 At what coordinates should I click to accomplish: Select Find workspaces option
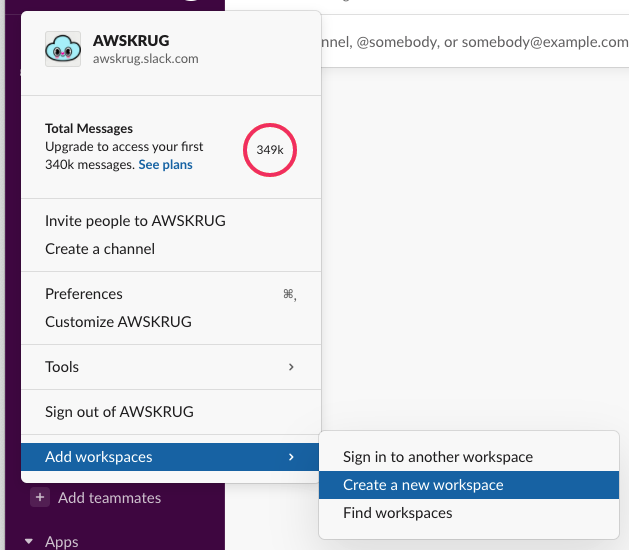point(469,513)
